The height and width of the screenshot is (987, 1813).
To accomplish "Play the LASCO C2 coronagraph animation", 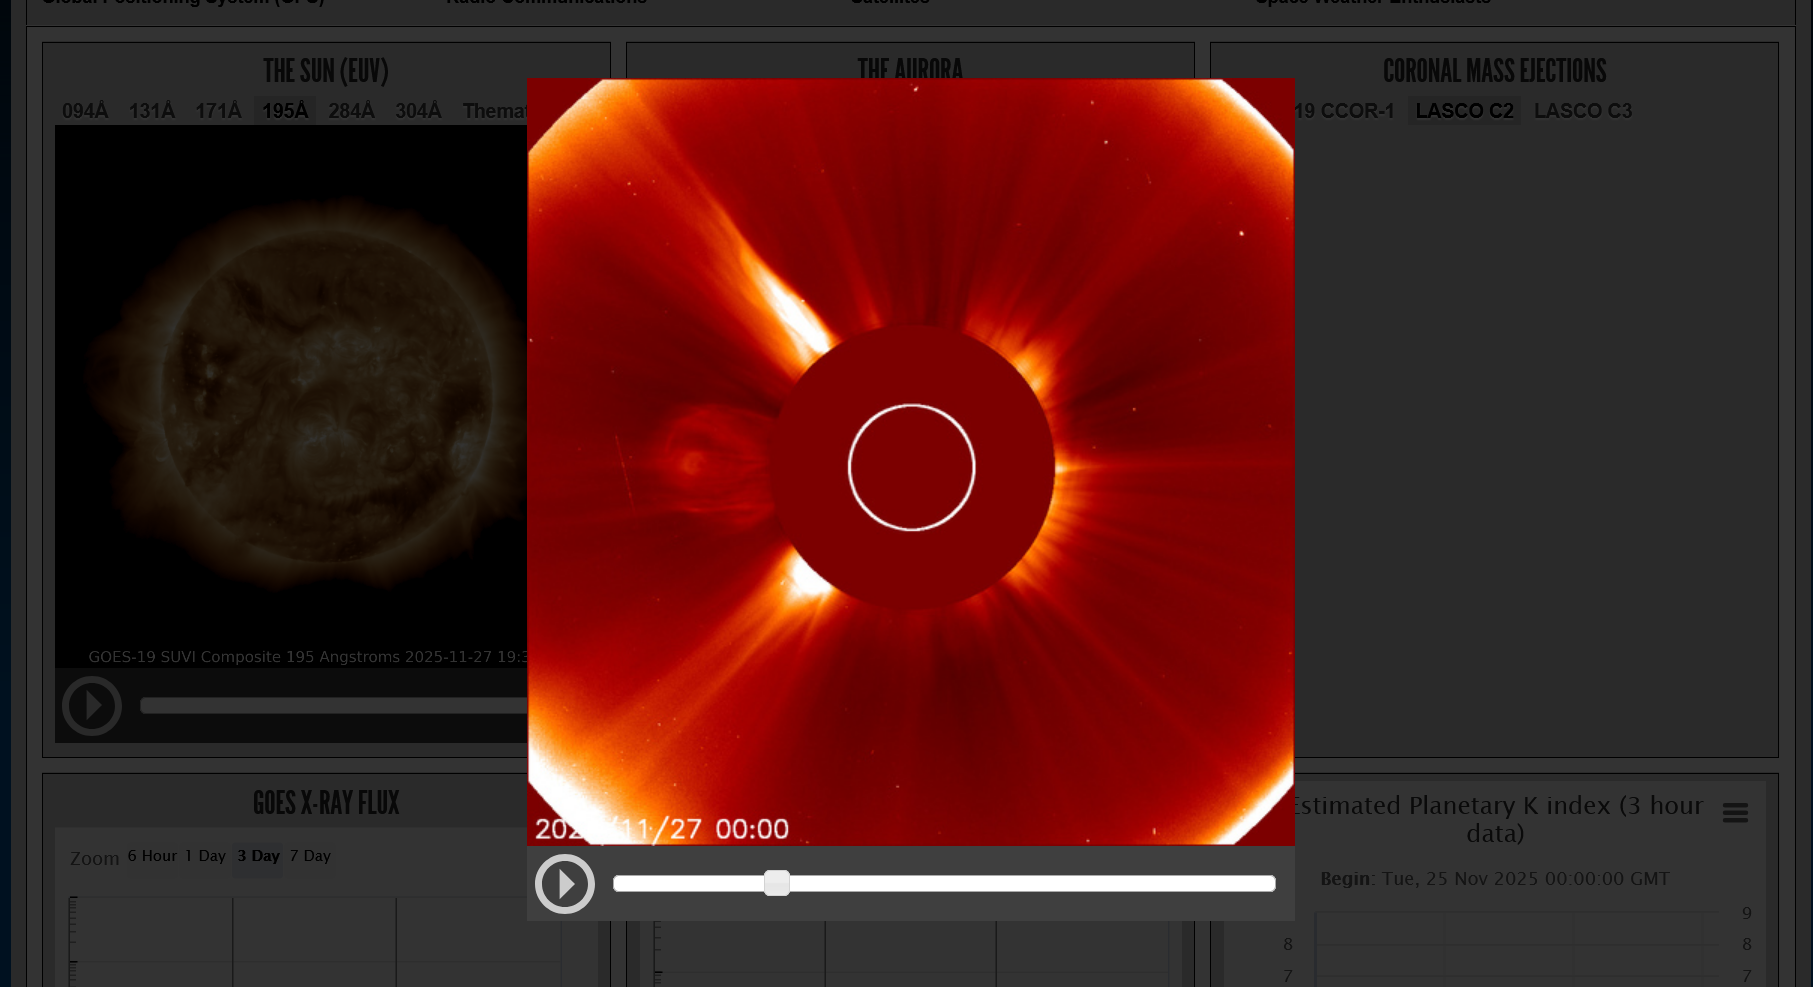I will point(565,884).
